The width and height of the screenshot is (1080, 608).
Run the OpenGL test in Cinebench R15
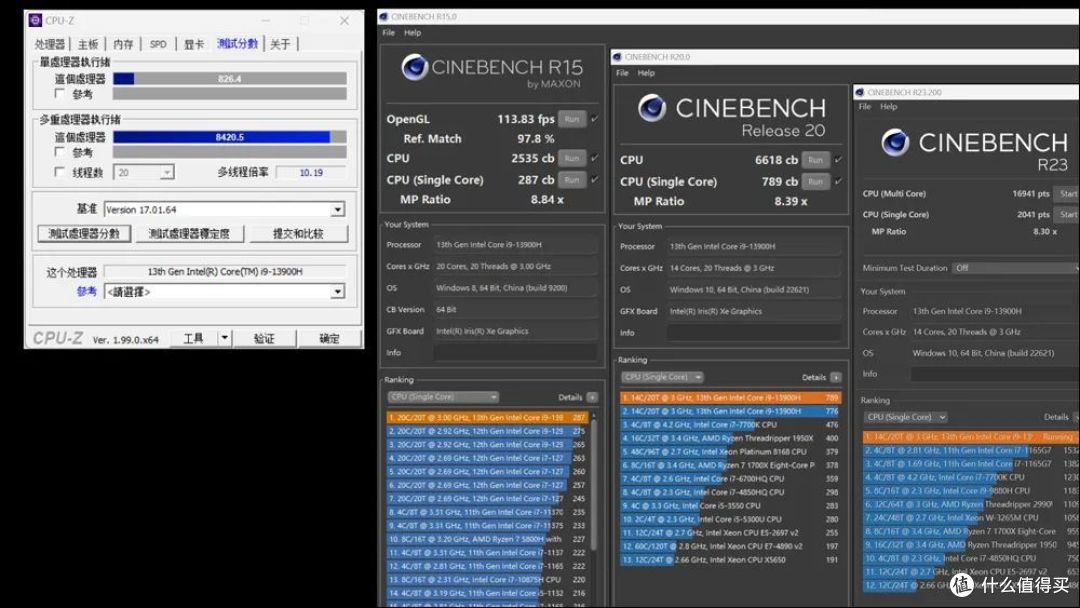(572, 119)
